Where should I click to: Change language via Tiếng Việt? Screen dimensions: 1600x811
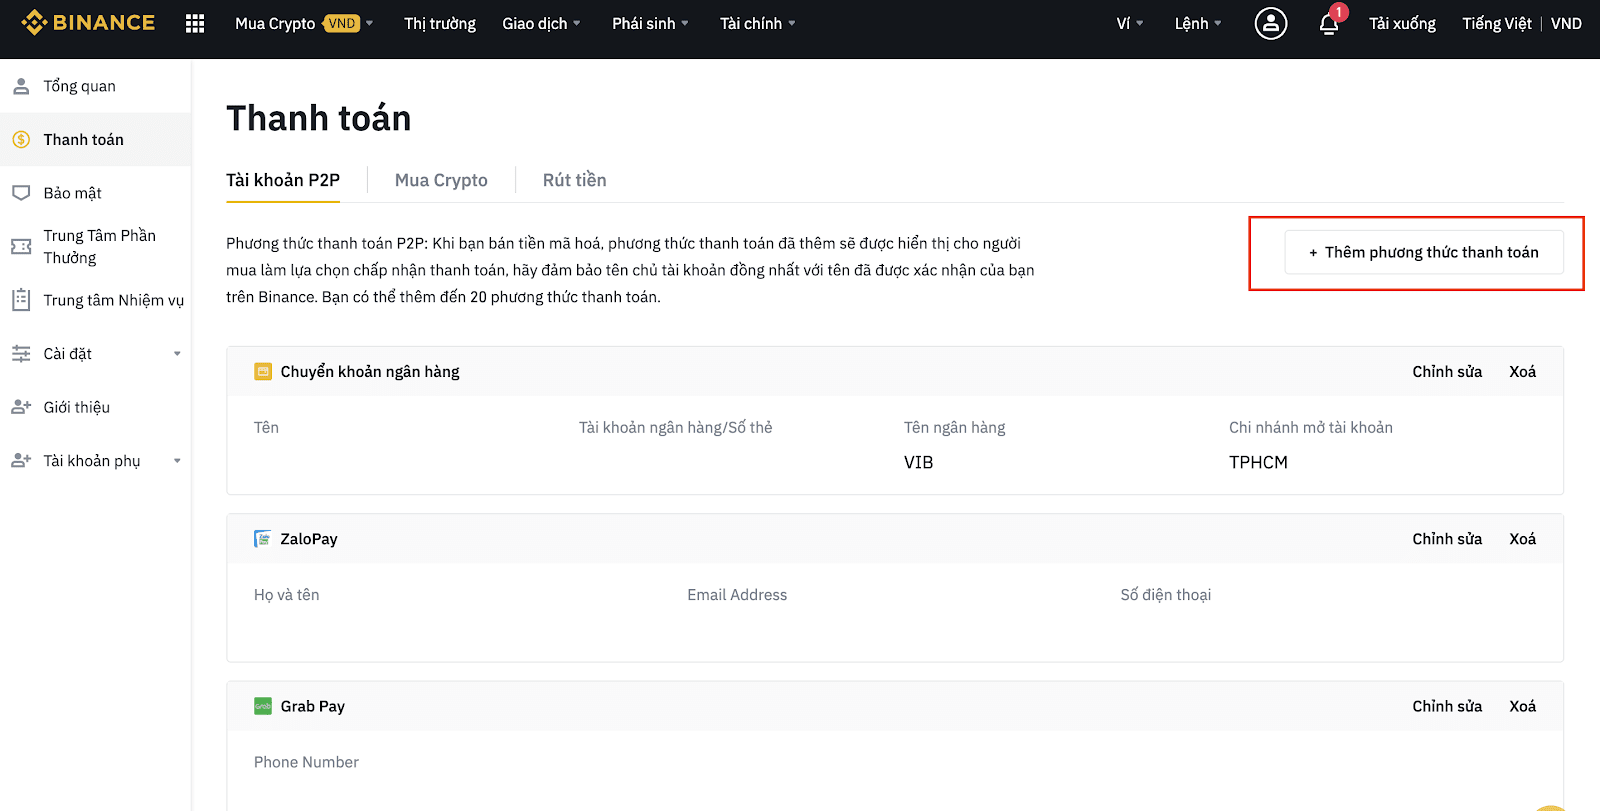(x=1497, y=23)
